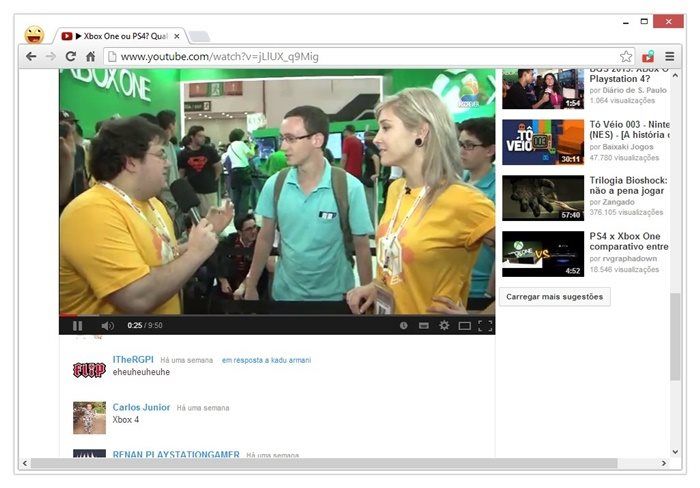Select the Xbox One ou PS4 tab
The width and height of the screenshot is (700, 488).
coord(121,36)
